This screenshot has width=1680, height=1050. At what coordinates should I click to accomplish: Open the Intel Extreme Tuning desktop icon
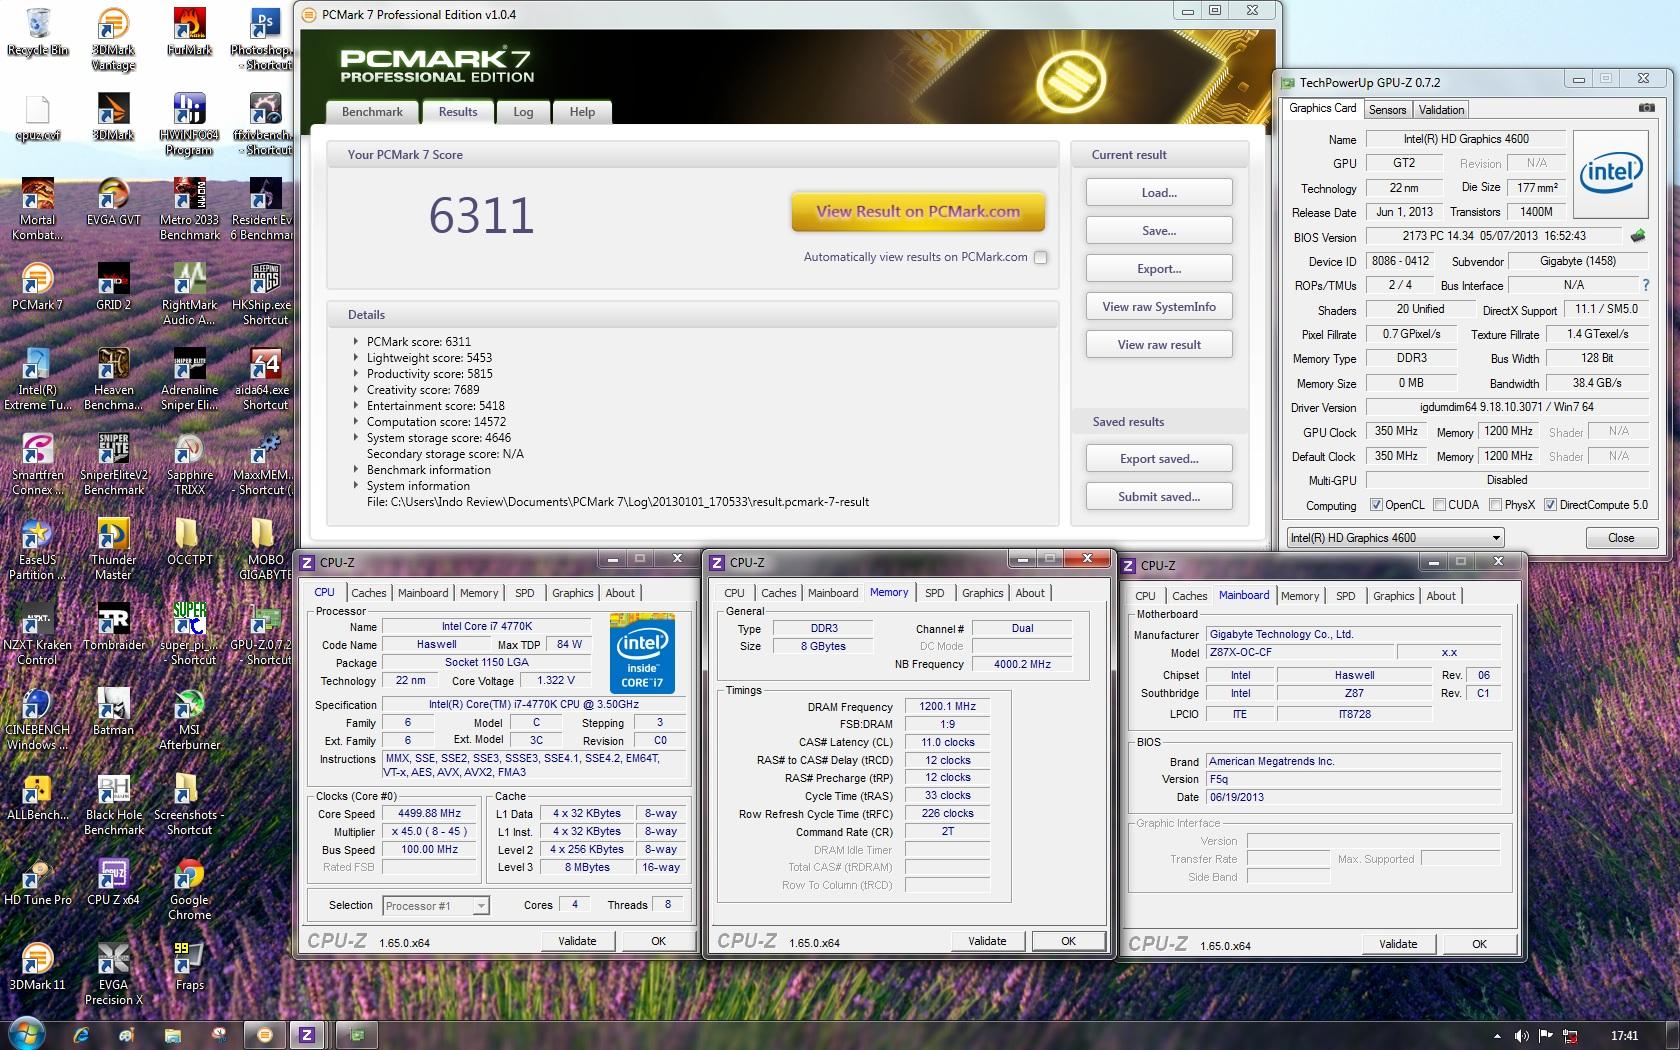[37, 379]
